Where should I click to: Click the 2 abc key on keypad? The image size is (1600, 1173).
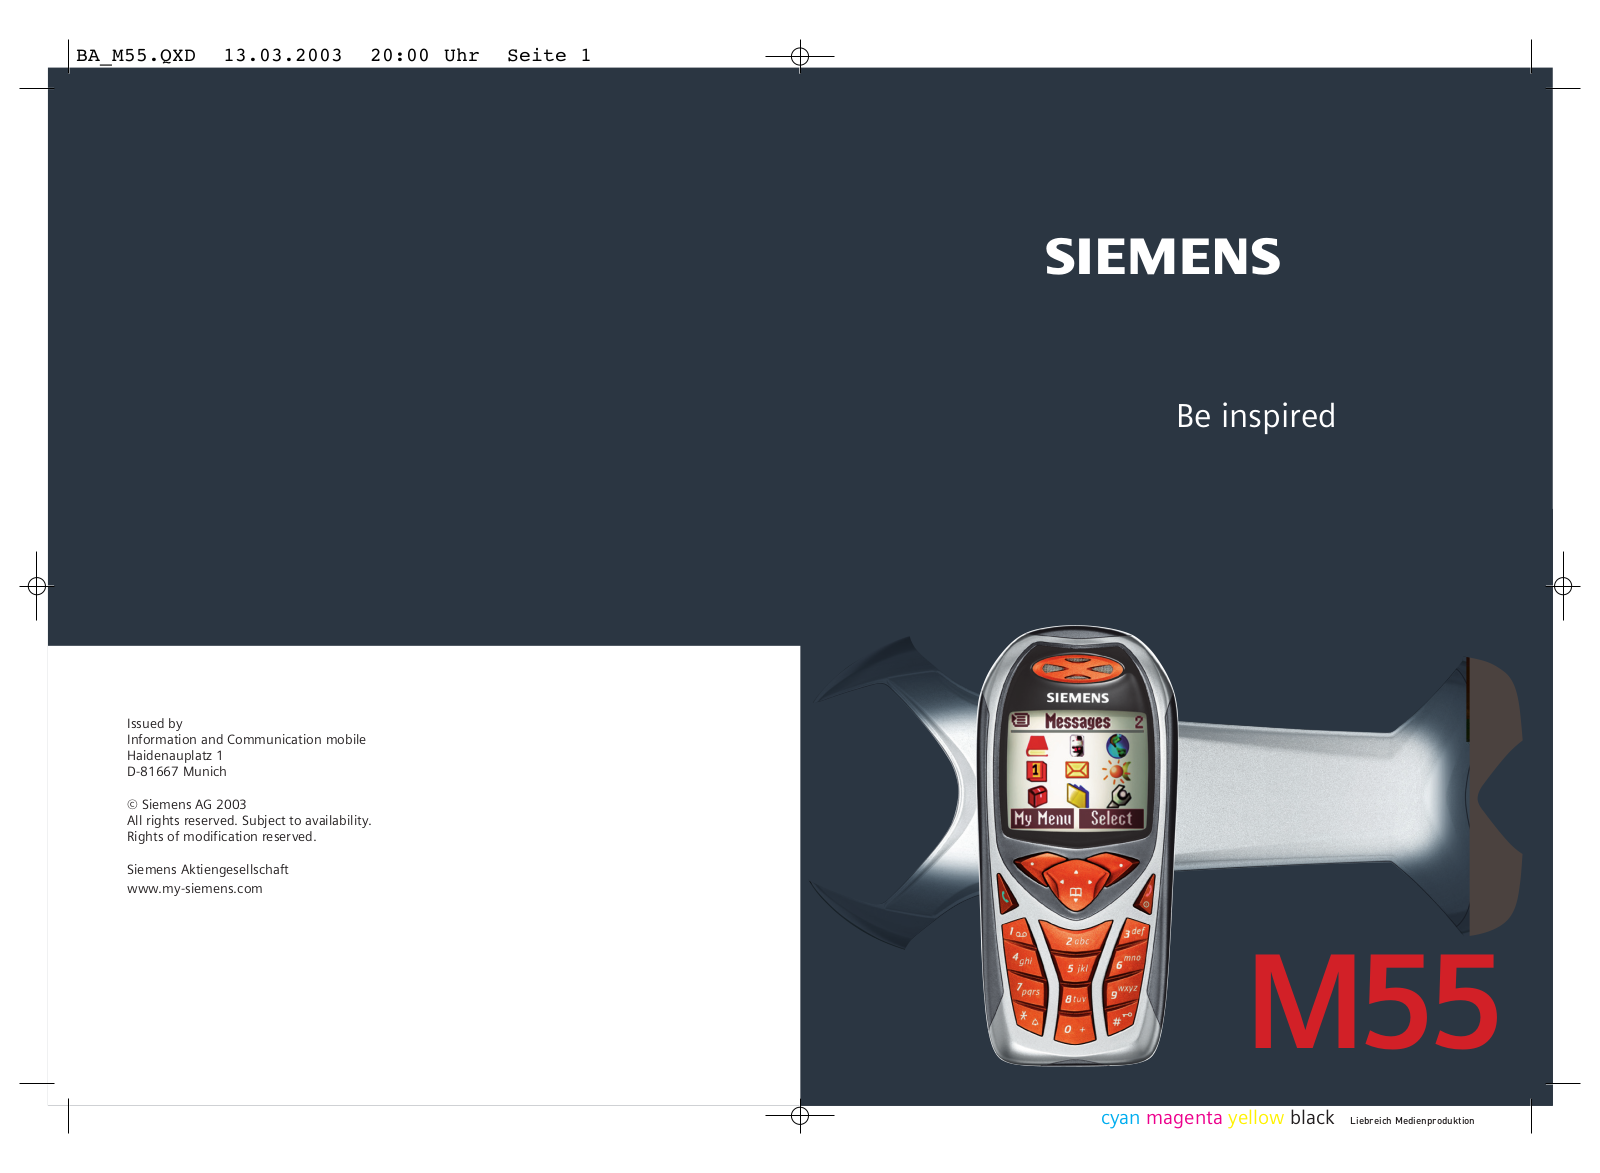[x=1077, y=940]
